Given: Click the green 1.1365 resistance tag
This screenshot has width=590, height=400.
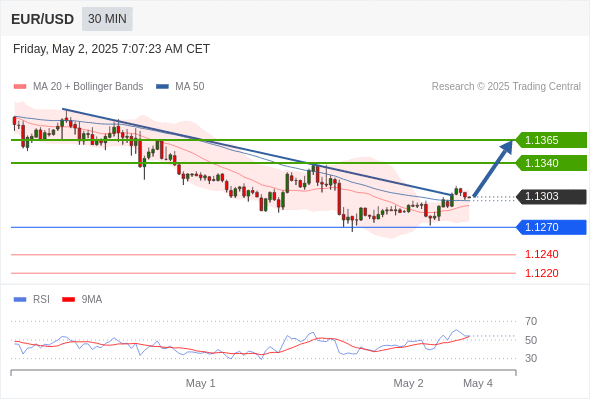Looking at the screenshot, I should (551, 140).
